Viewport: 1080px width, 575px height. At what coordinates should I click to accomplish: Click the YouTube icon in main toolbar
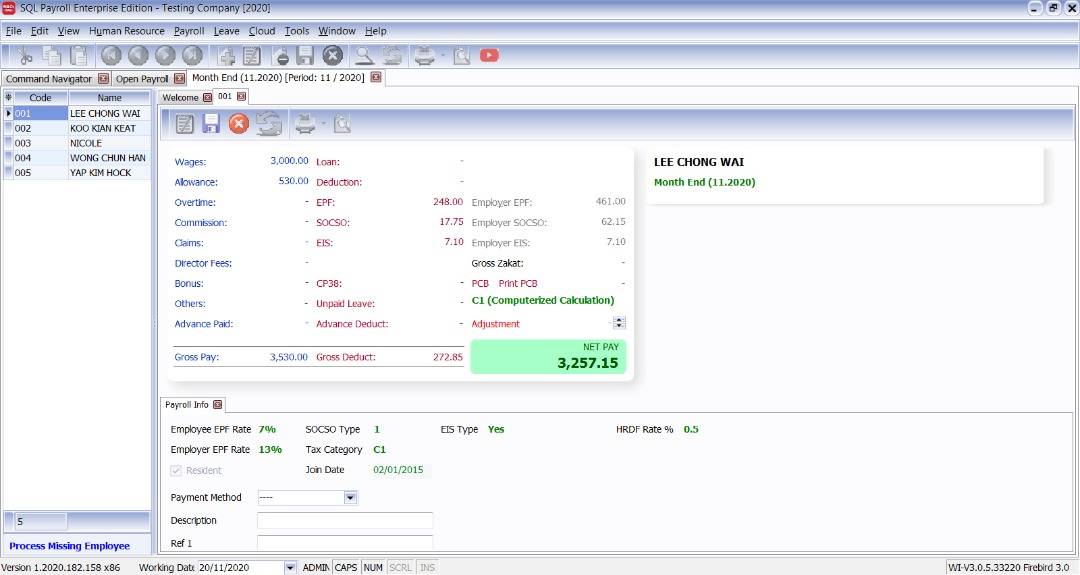pyautogui.click(x=489, y=55)
